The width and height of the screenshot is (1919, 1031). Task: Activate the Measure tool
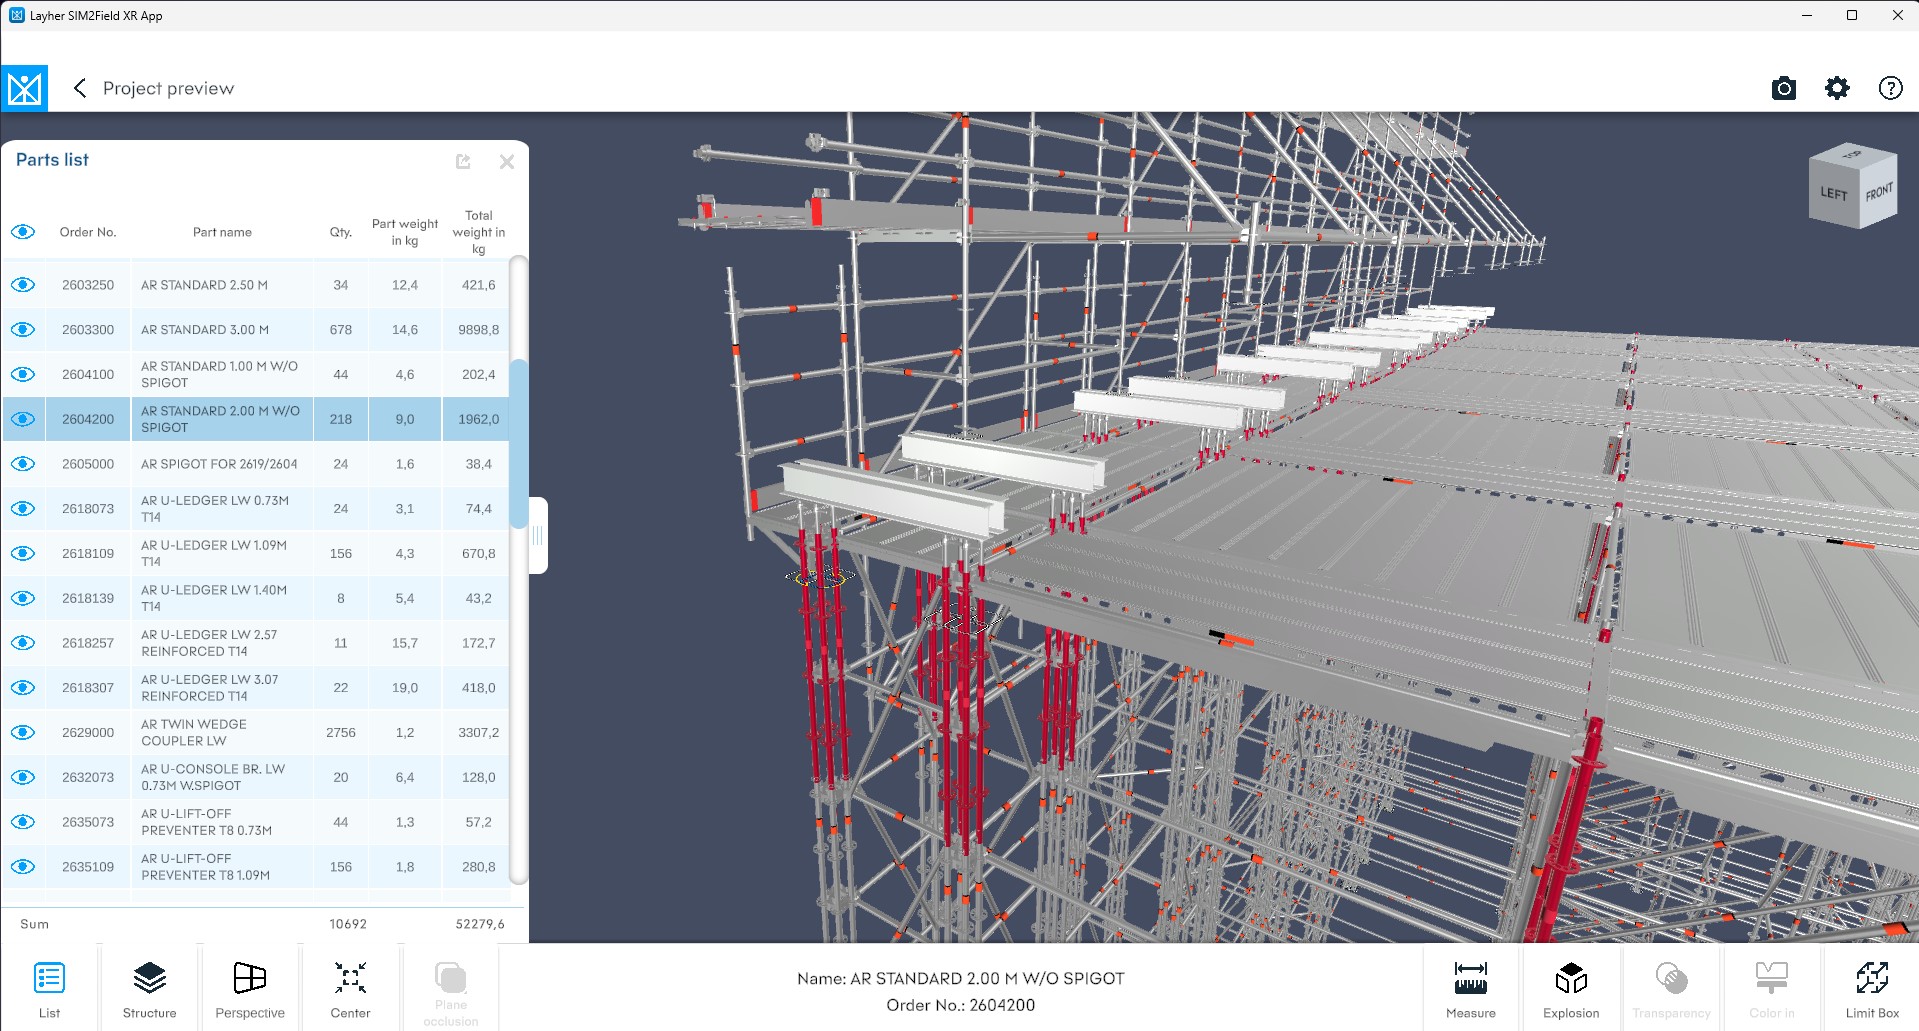point(1470,988)
